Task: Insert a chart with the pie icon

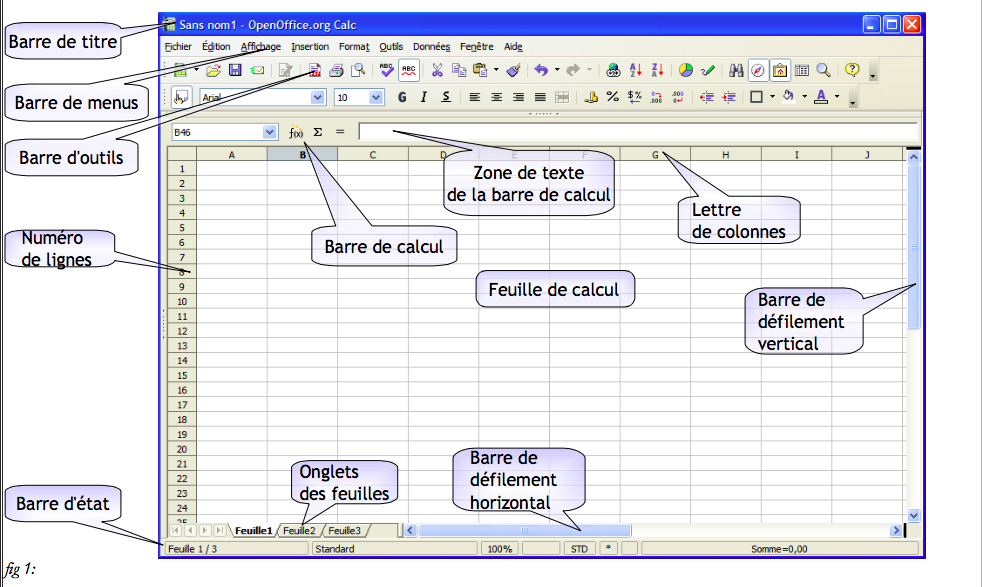Action: coord(686,70)
